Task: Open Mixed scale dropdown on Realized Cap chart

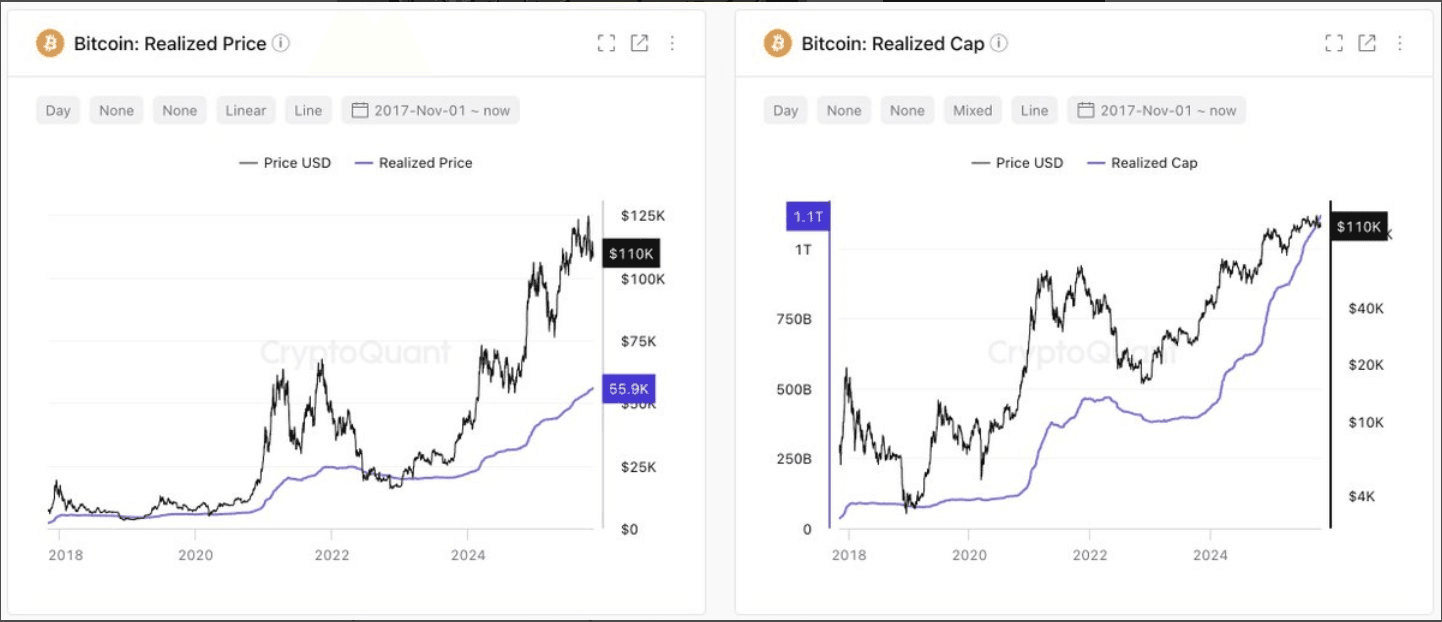Action: 972,110
